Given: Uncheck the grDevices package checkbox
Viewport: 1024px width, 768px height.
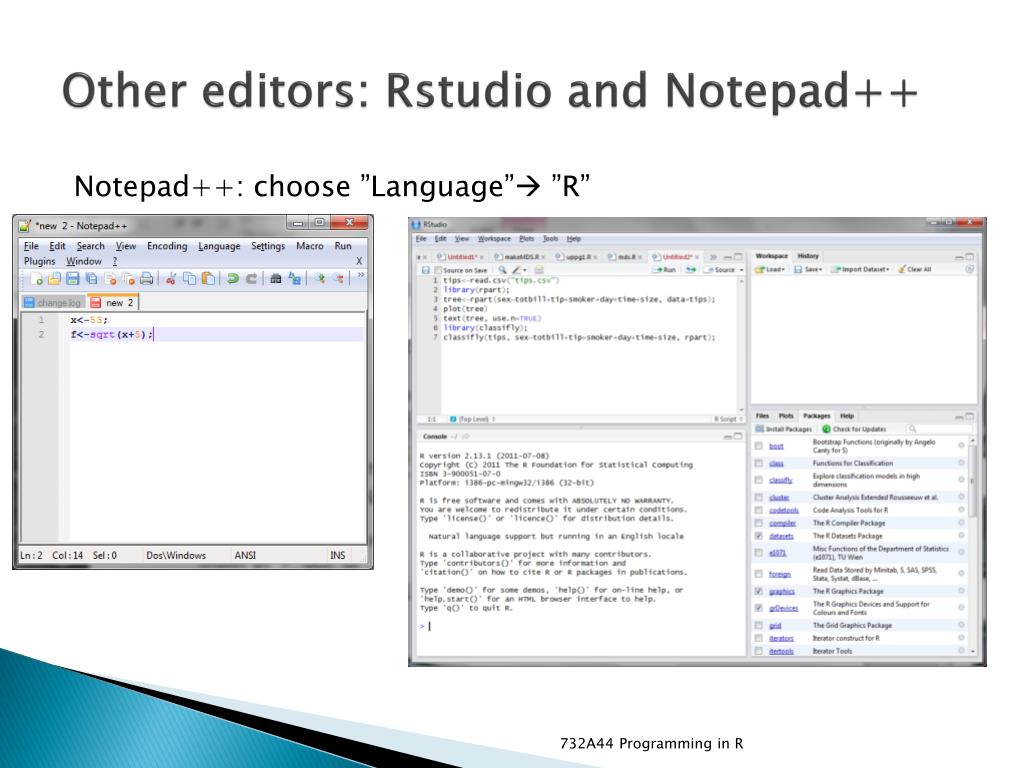Looking at the screenshot, I should [x=759, y=608].
